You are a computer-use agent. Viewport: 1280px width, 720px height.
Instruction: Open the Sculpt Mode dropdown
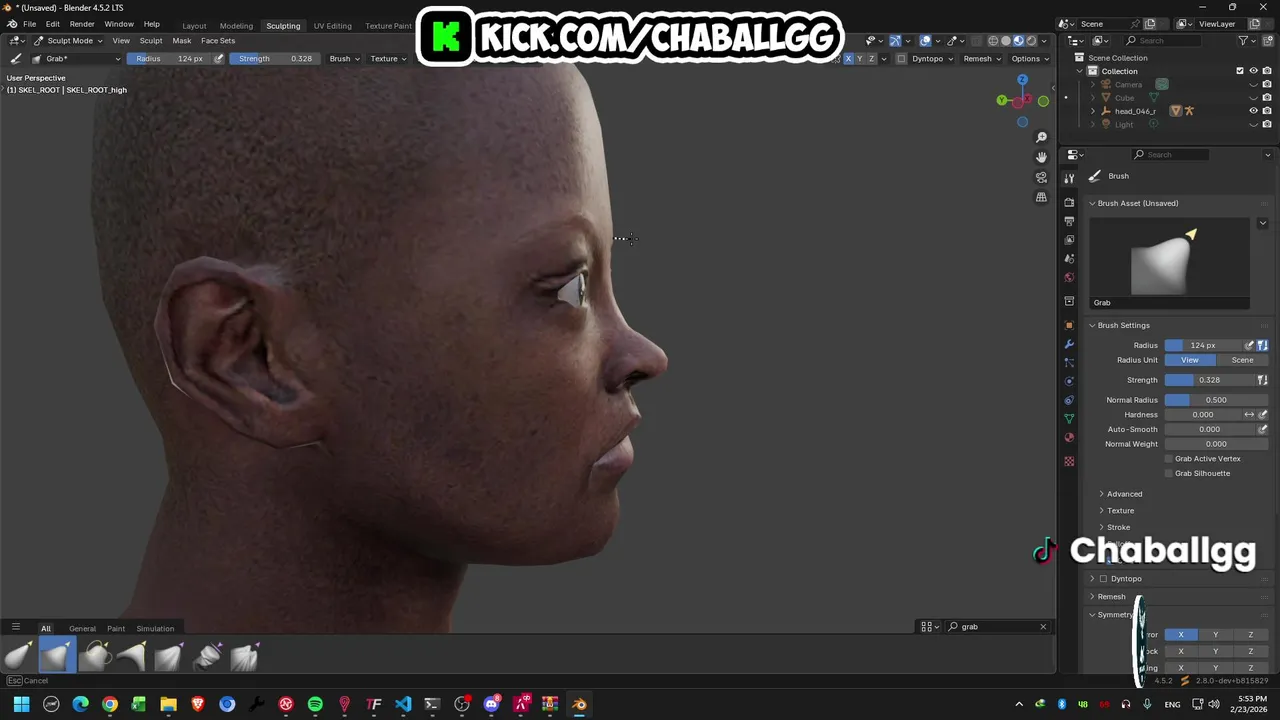[68, 41]
